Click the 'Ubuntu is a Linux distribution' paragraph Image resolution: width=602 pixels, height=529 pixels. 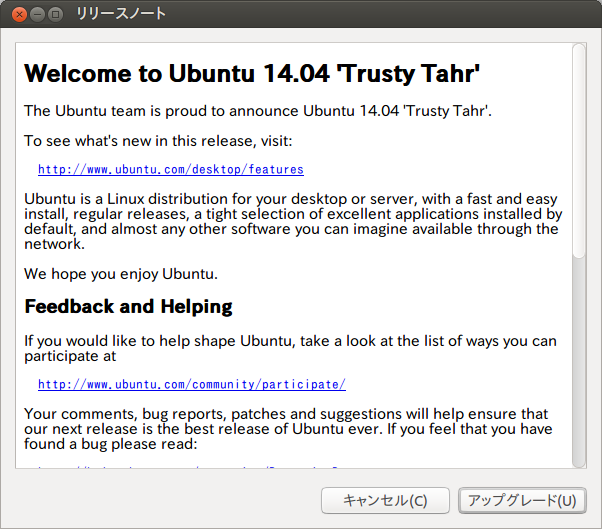(x=293, y=221)
